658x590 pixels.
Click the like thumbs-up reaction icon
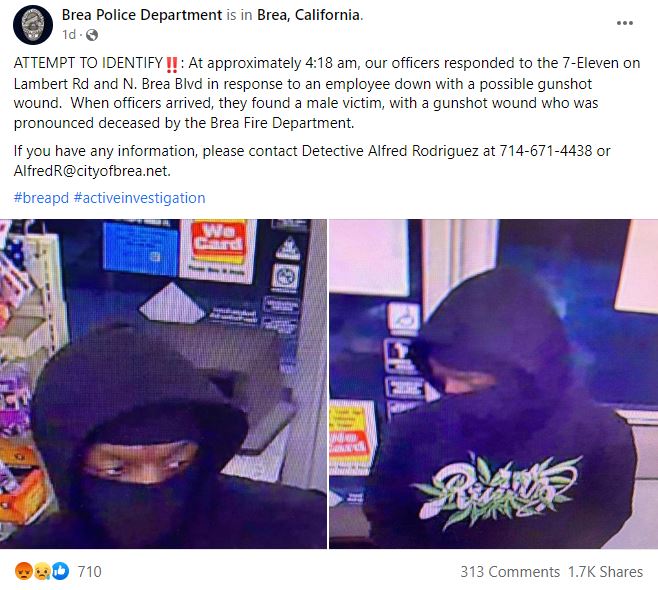click(x=60, y=571)
